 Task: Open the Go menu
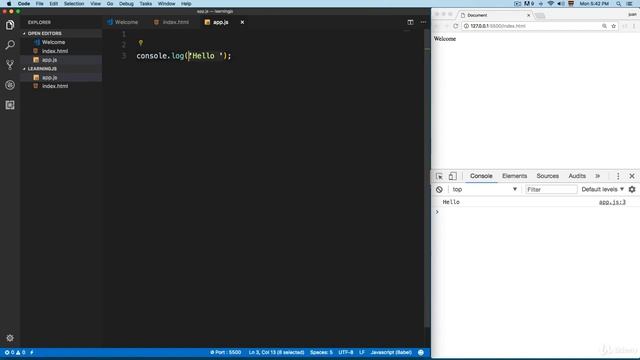click(110, 4)
